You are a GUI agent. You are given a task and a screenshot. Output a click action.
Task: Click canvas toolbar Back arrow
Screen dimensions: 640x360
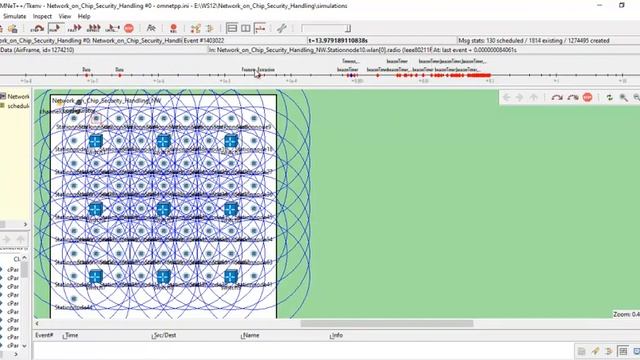(507, 98)
